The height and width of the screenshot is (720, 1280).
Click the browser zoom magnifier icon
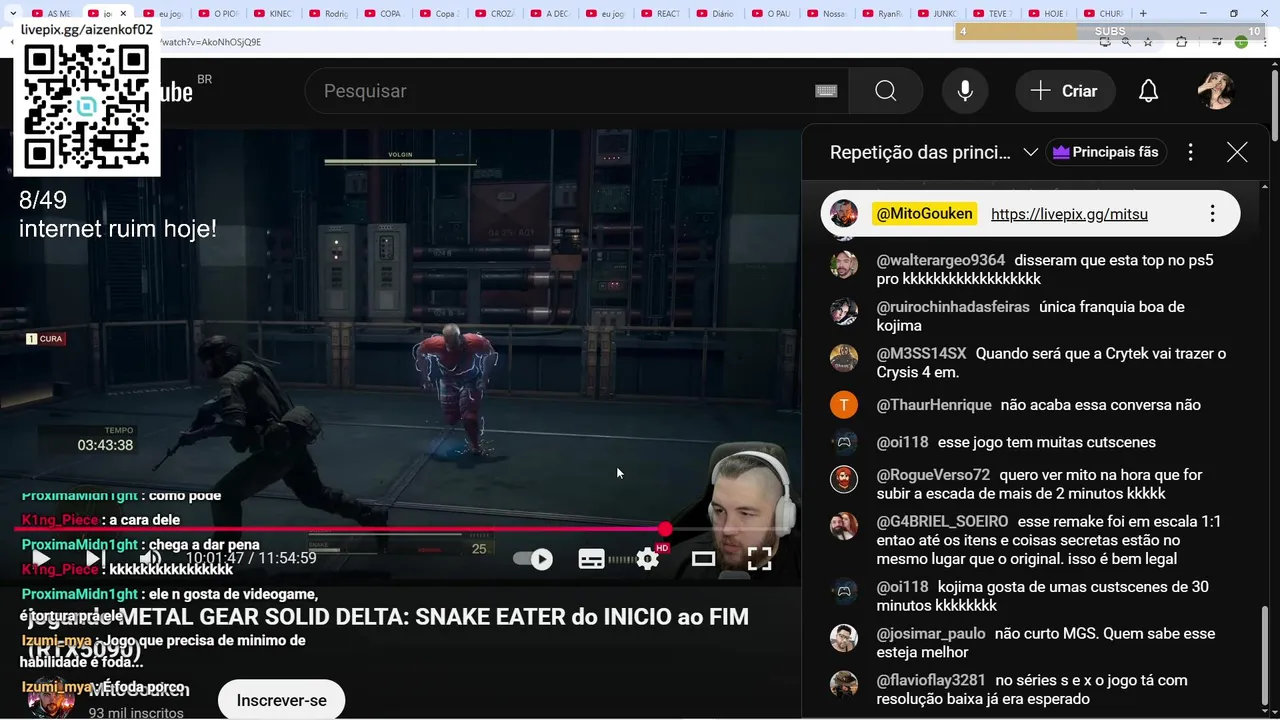click(x=1126, y=42)
